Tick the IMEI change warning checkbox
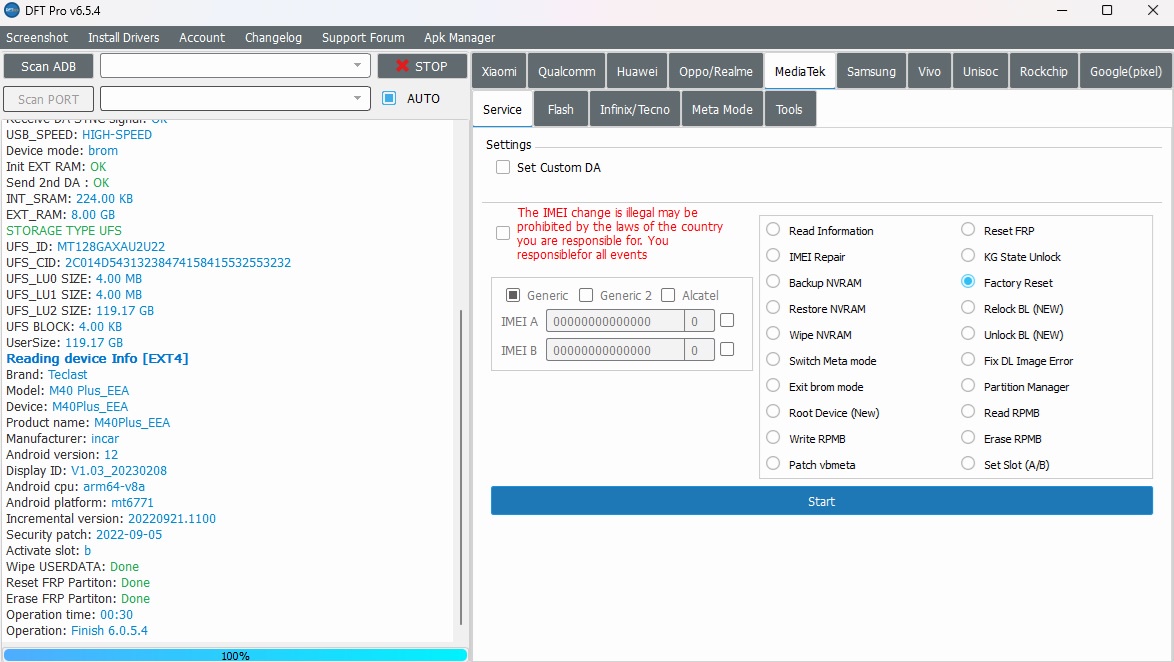The width and height of the screenshot is (1174, 662). 502,233
